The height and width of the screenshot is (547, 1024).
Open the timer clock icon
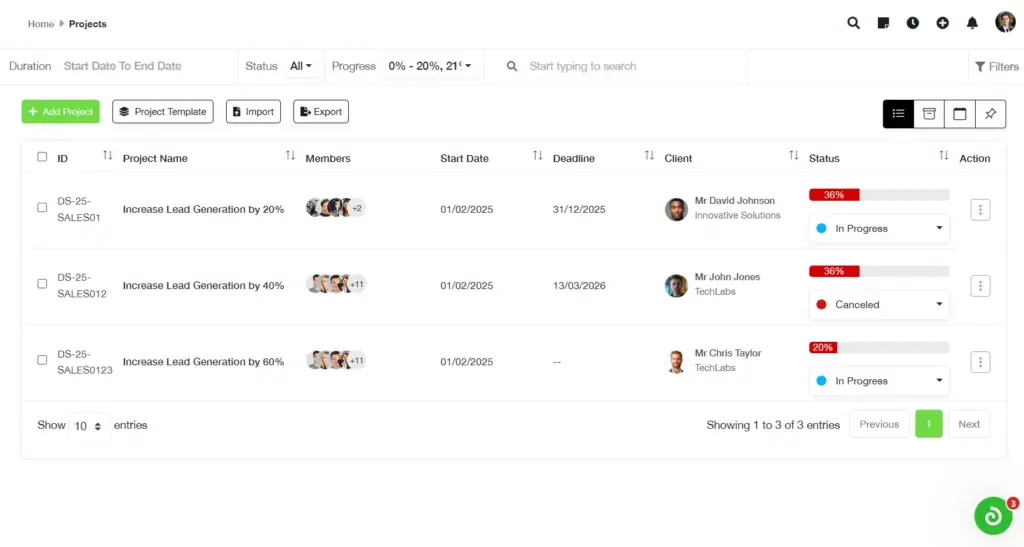pos(912,23)
